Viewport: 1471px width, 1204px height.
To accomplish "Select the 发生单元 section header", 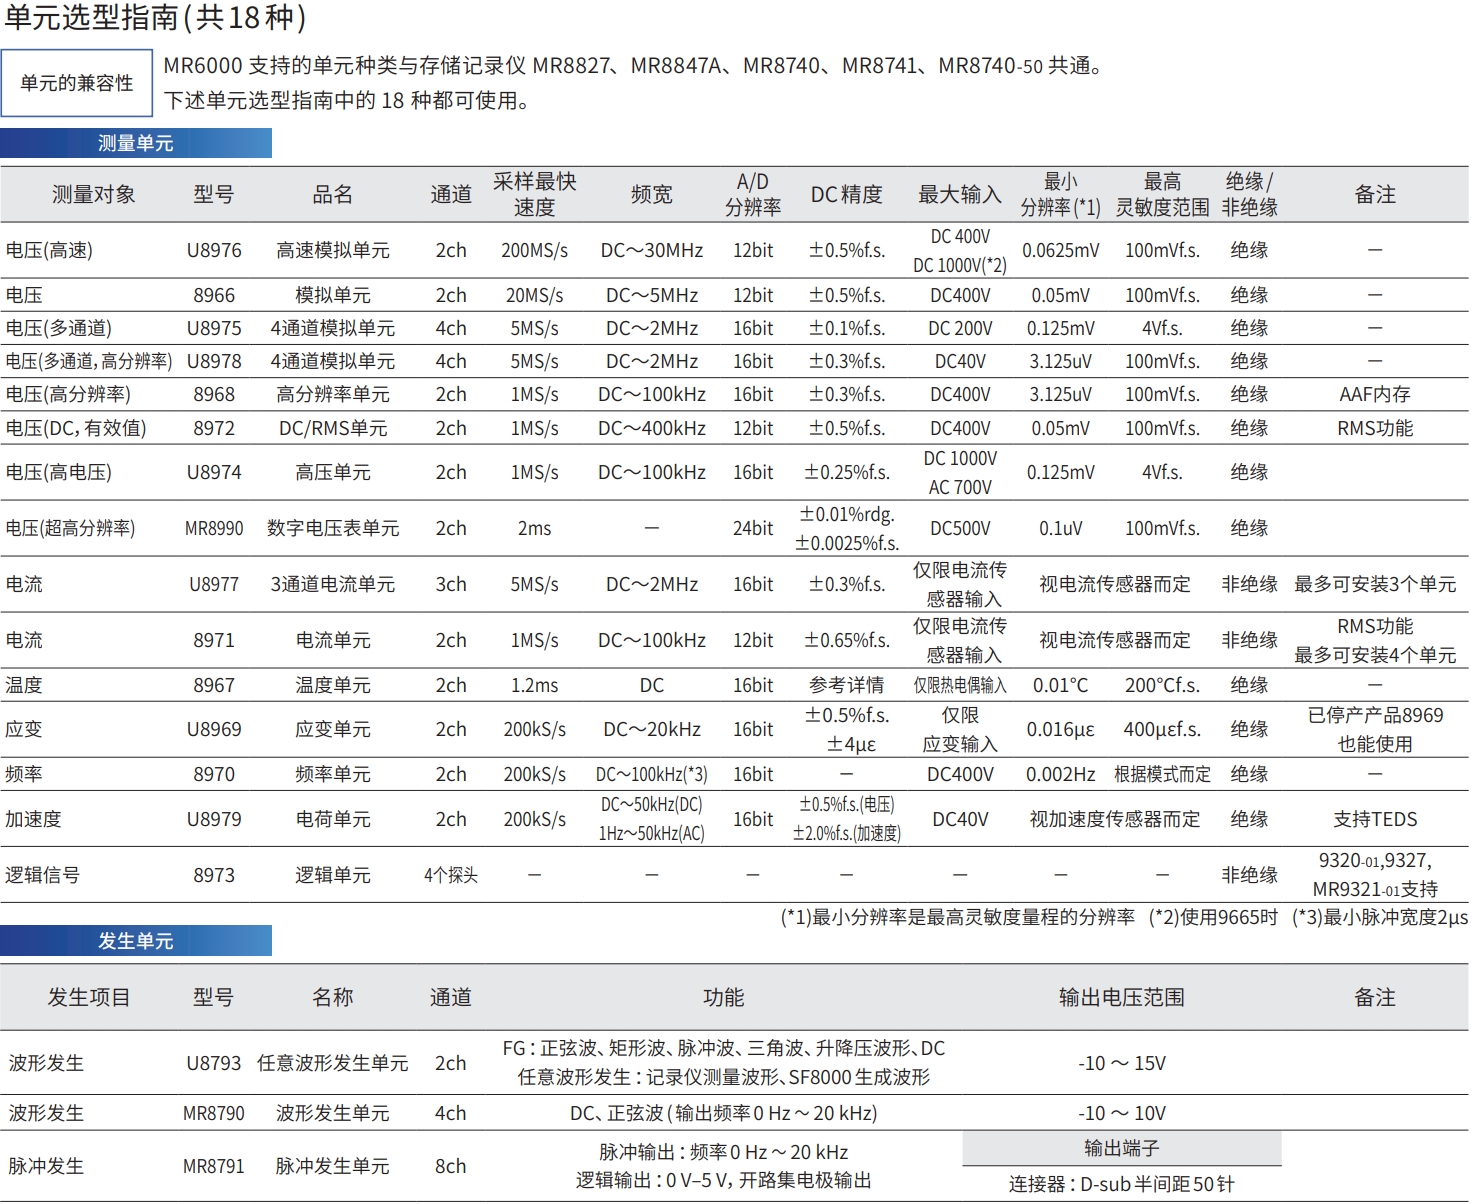I will click(x=136, y=941).
